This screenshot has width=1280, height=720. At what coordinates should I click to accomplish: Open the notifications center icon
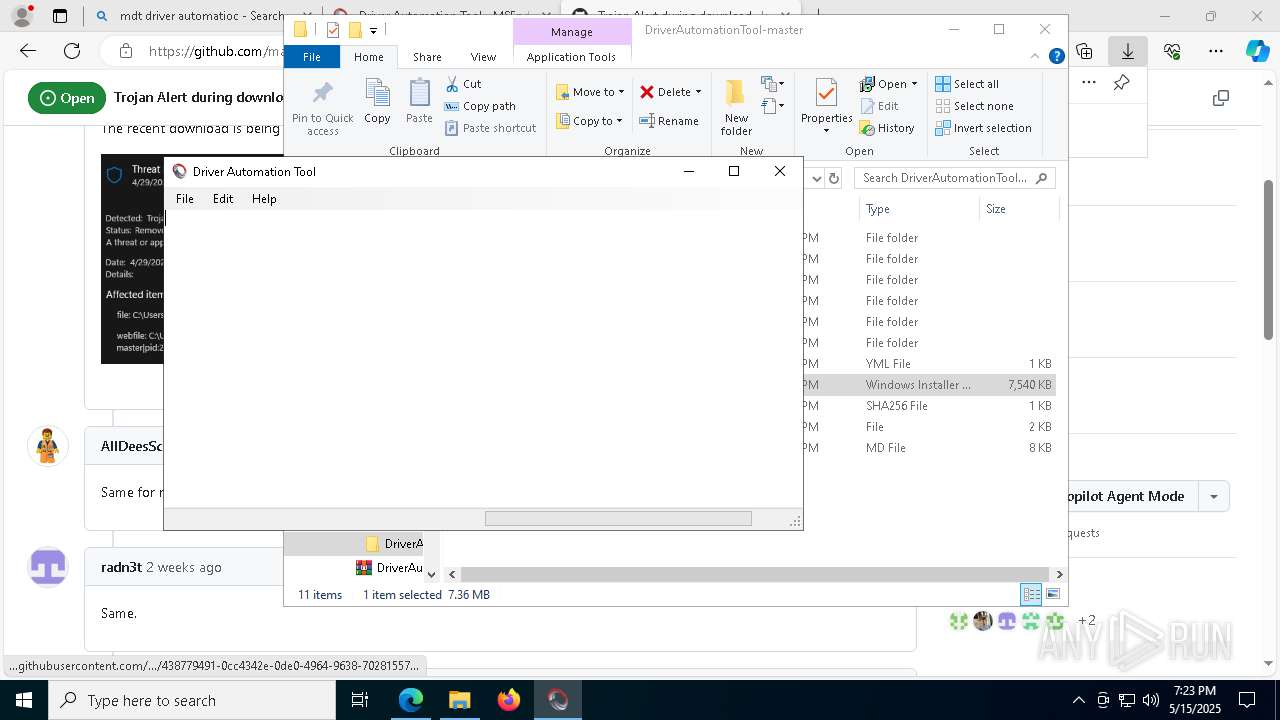[x=1247, y=700]
